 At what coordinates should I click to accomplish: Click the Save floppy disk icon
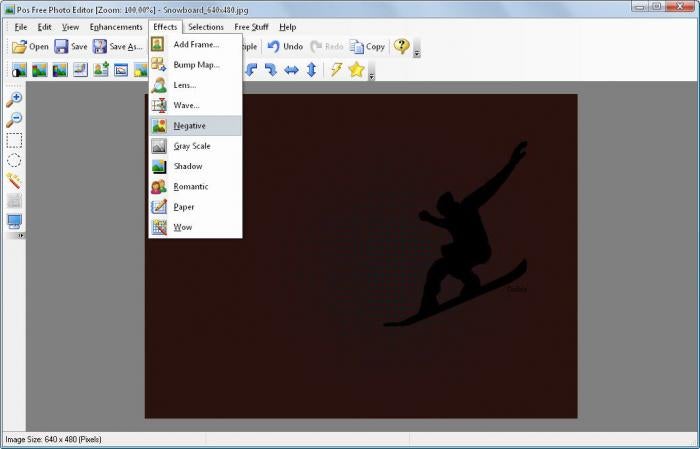click(61, 46)
